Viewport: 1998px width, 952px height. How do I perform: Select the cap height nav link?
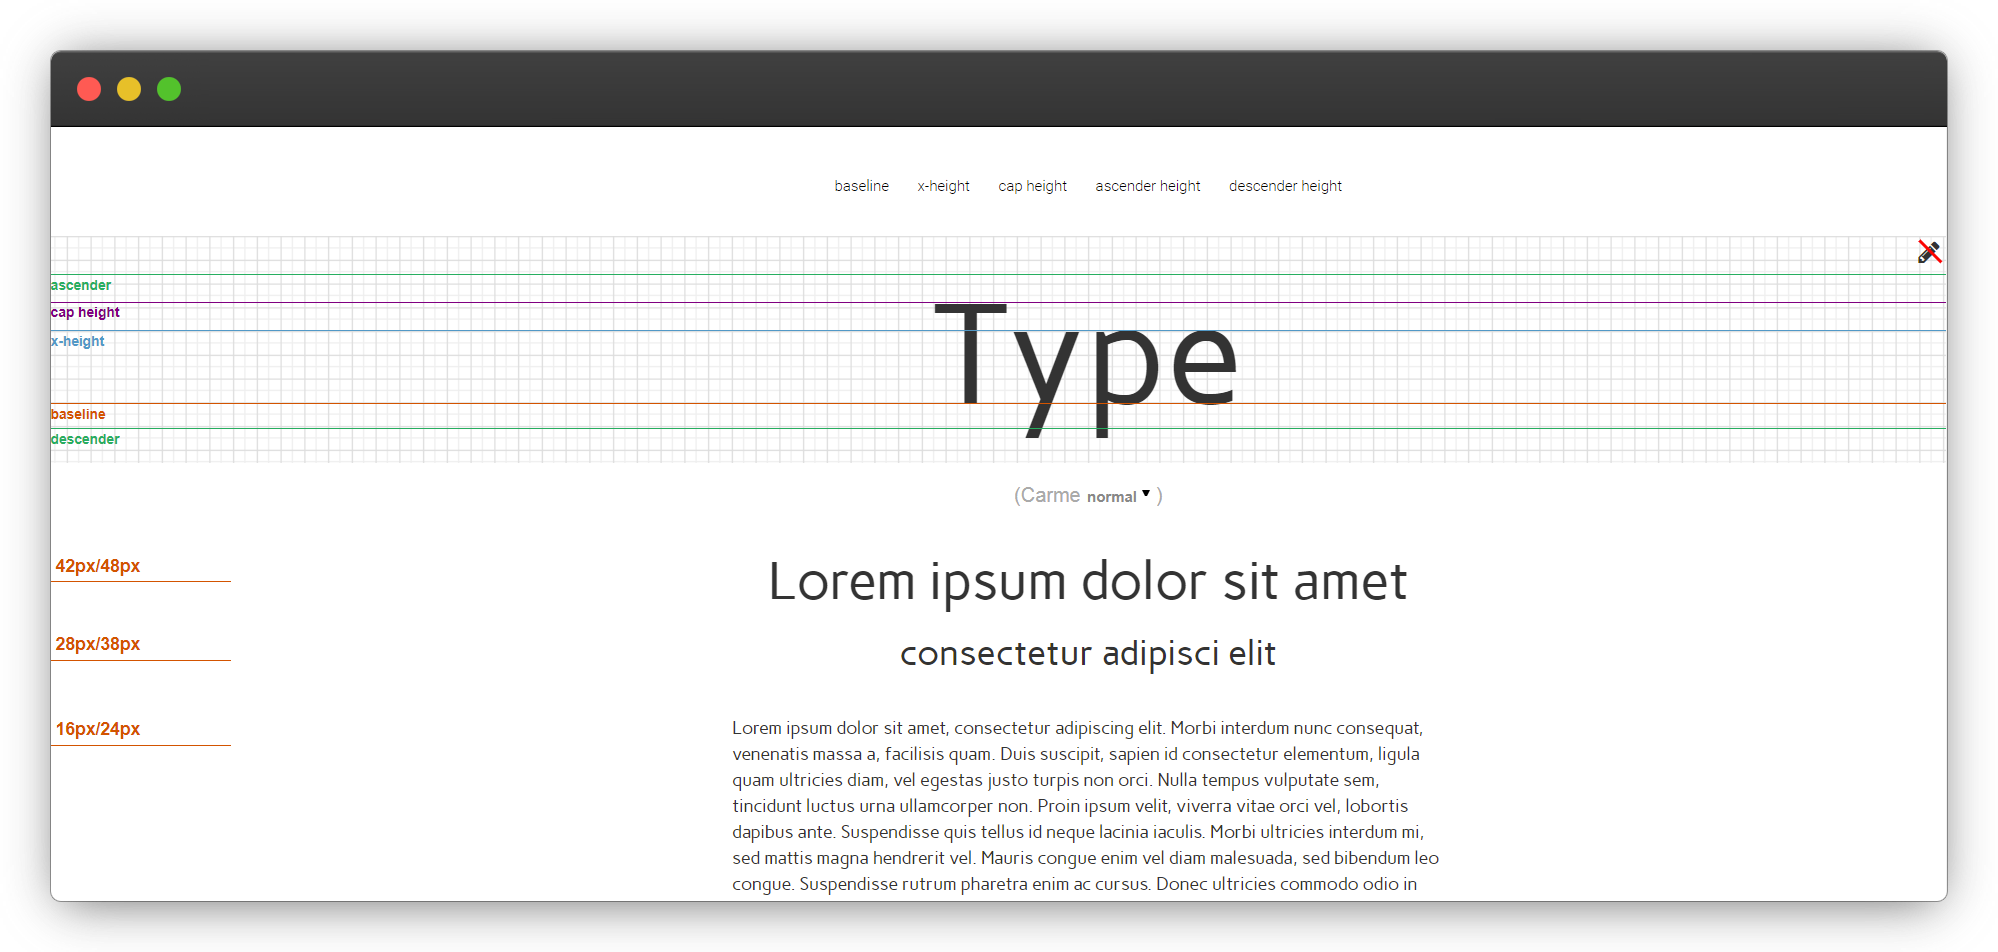tap(1032, 186)
